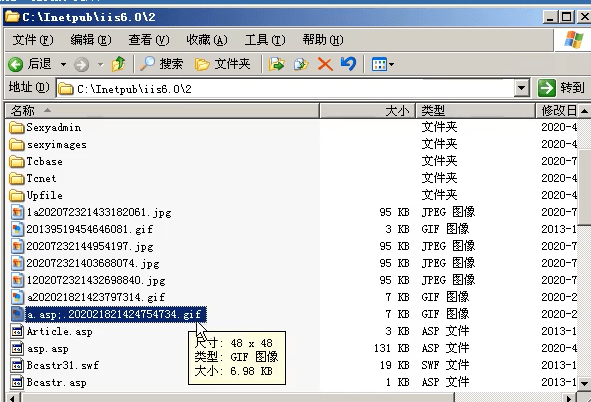Click the vertical scrollbar up arrow
591x402 pixels.
click(x=585, y=111)
